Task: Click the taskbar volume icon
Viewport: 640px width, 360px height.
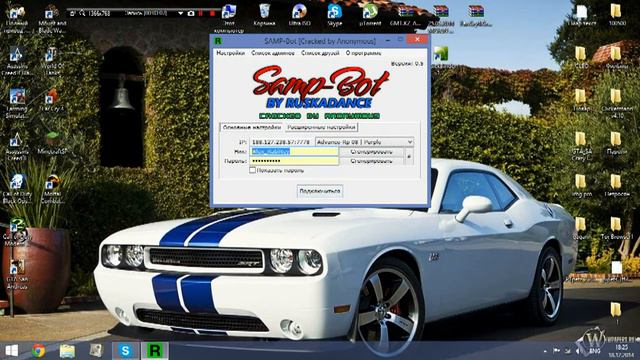Action: [x=577, y=351]
